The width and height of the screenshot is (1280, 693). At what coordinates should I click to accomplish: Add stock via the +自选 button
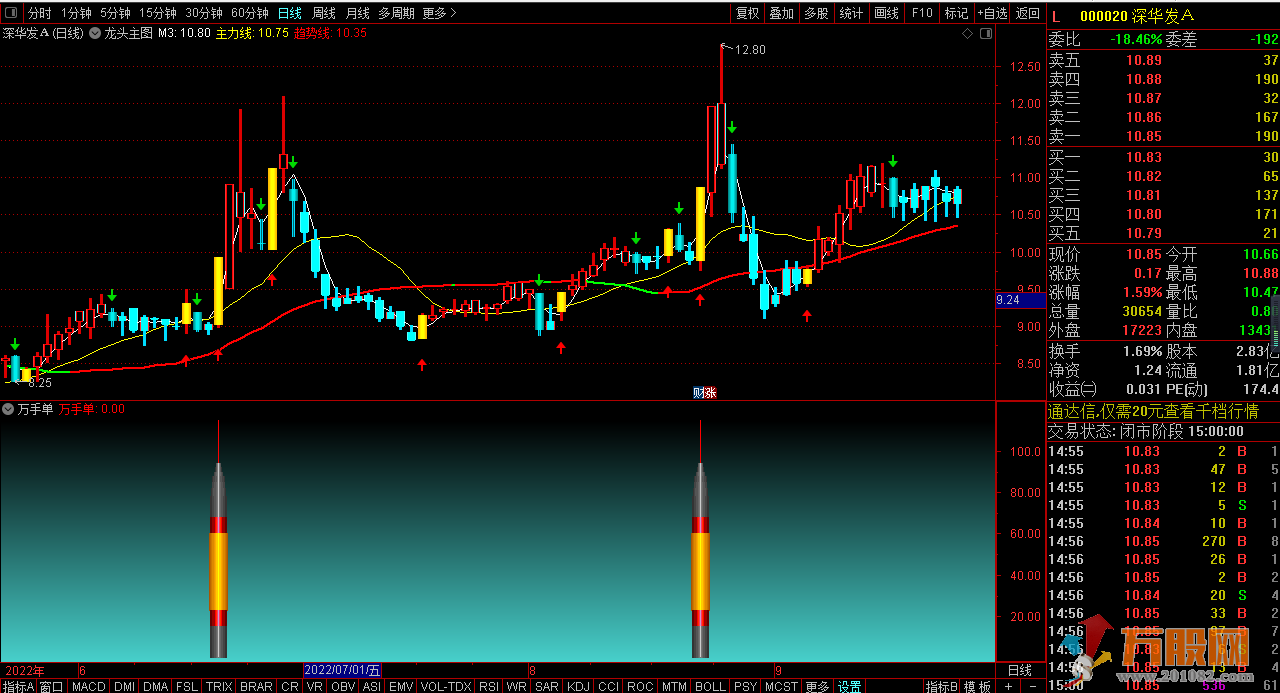point(992,13)
